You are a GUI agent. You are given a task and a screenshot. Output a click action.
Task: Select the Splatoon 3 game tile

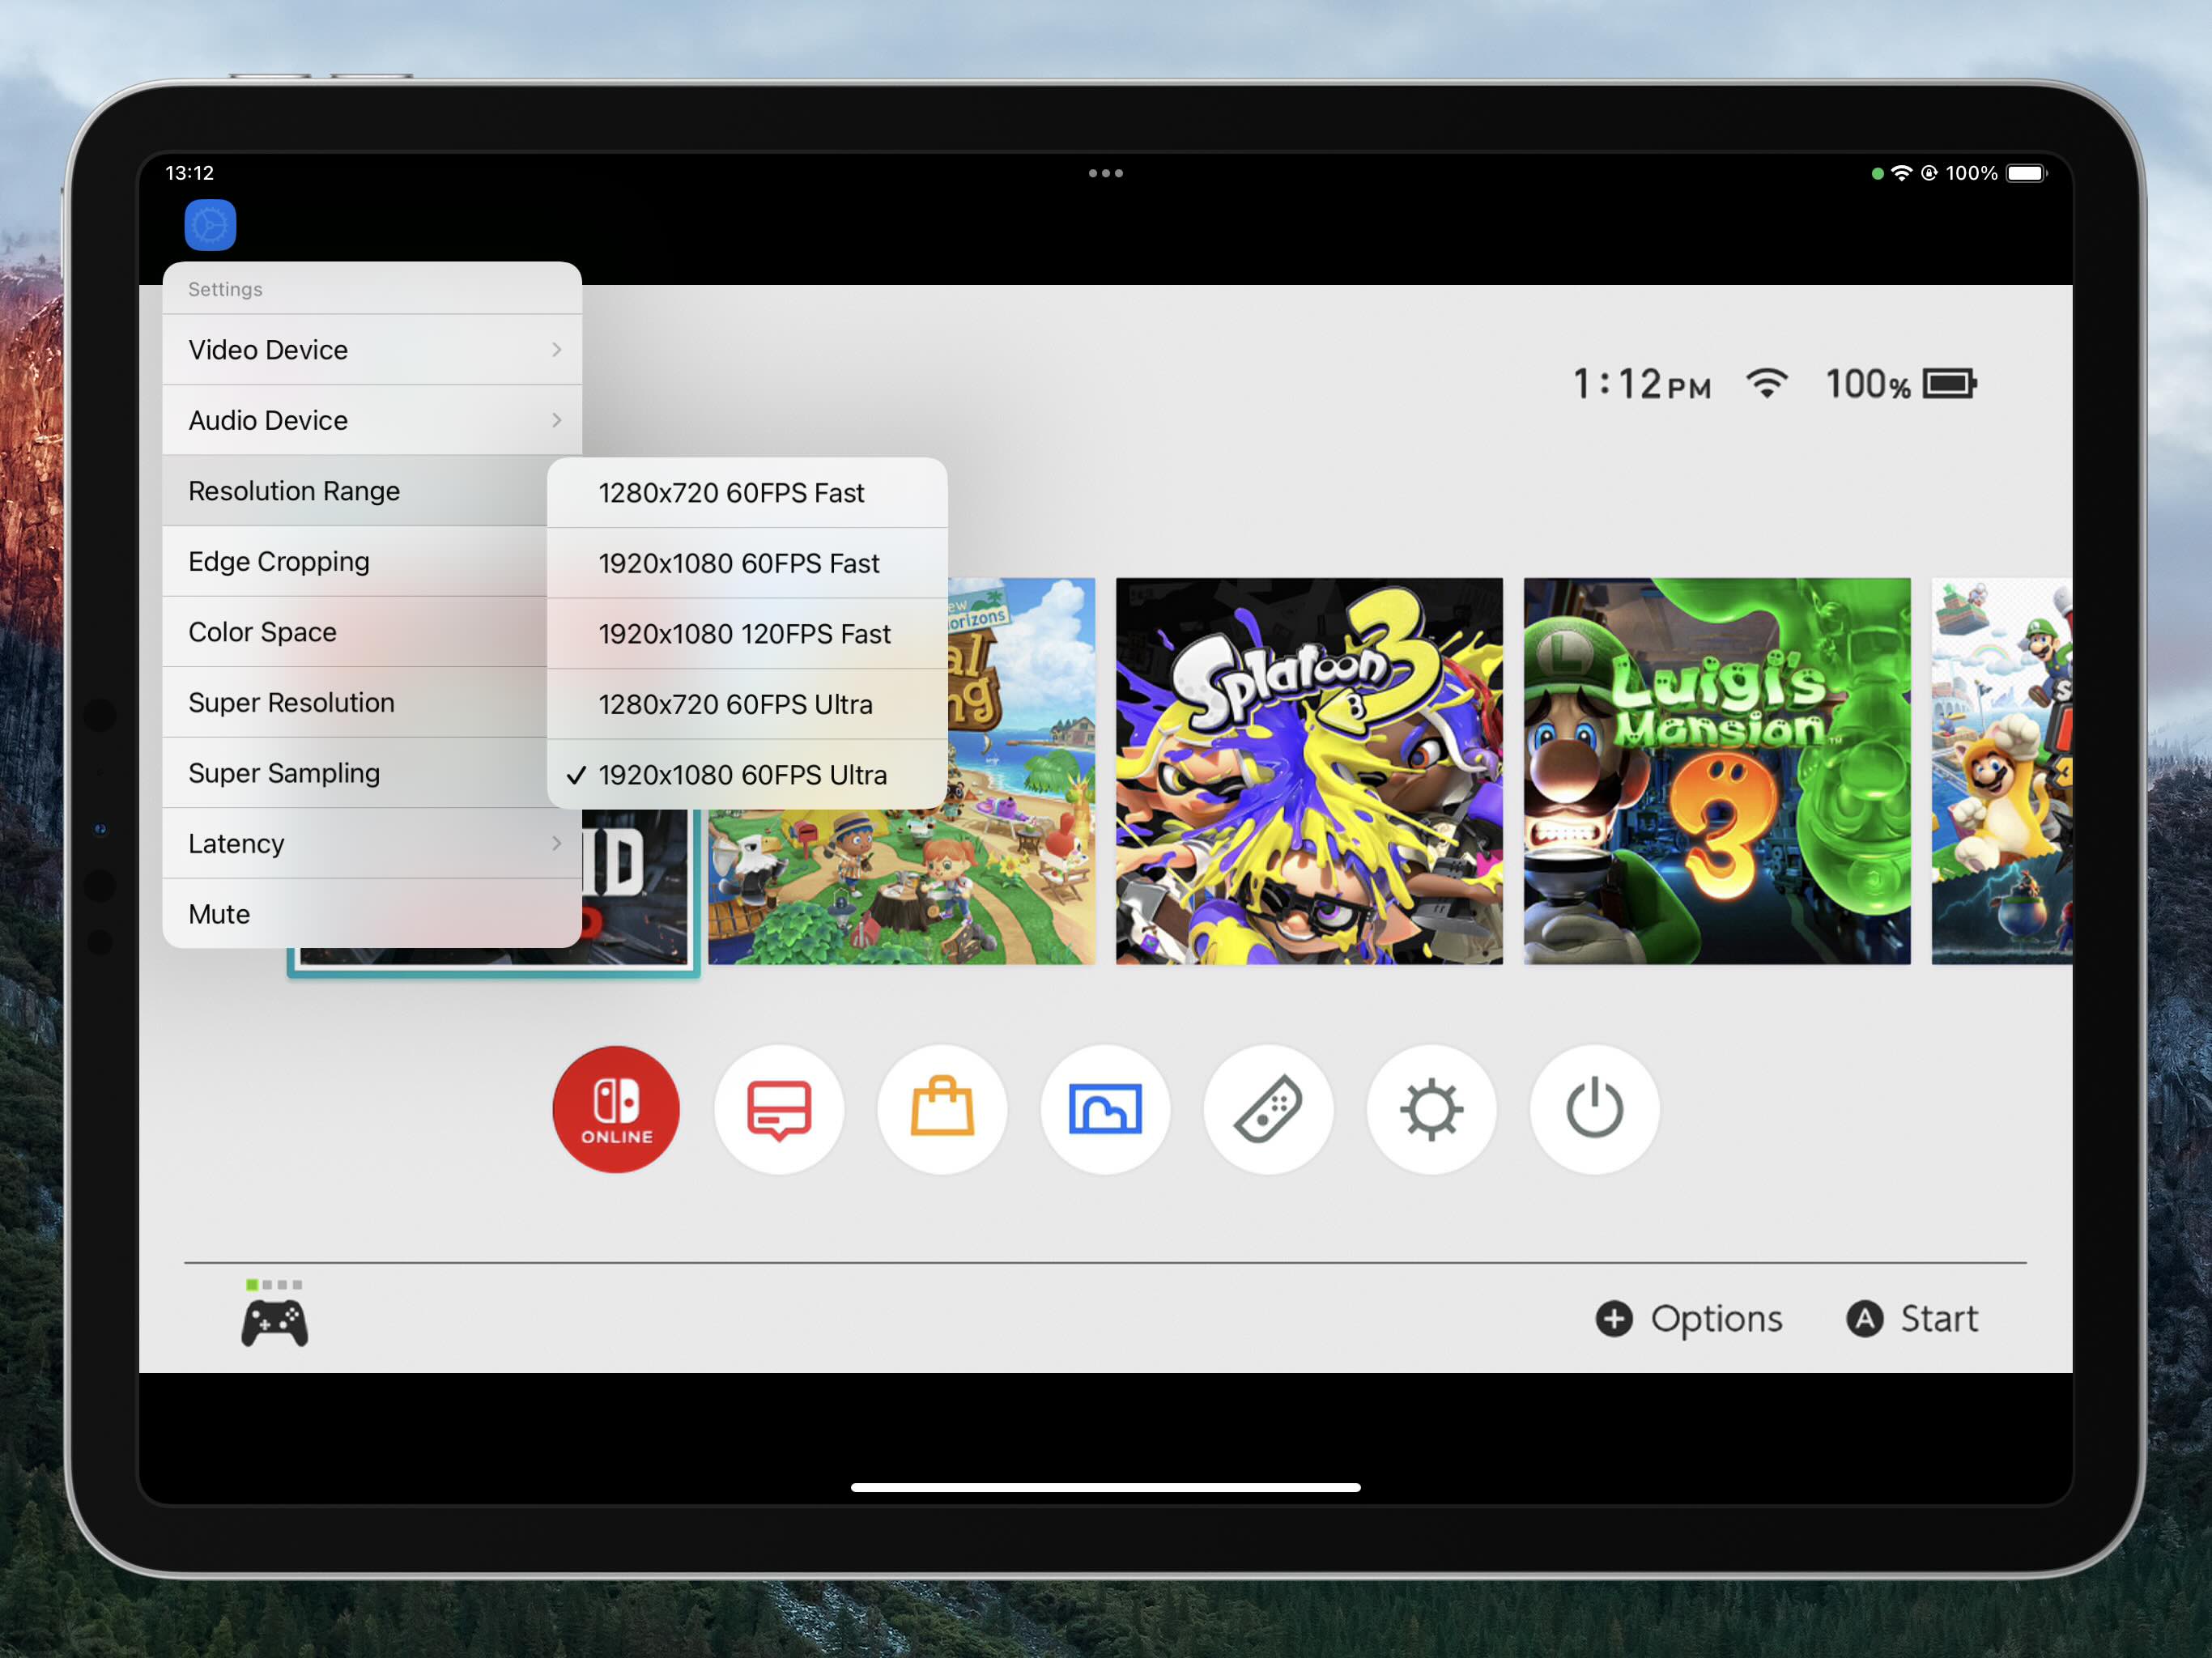pyautogui.click(x=1309, y=771)
